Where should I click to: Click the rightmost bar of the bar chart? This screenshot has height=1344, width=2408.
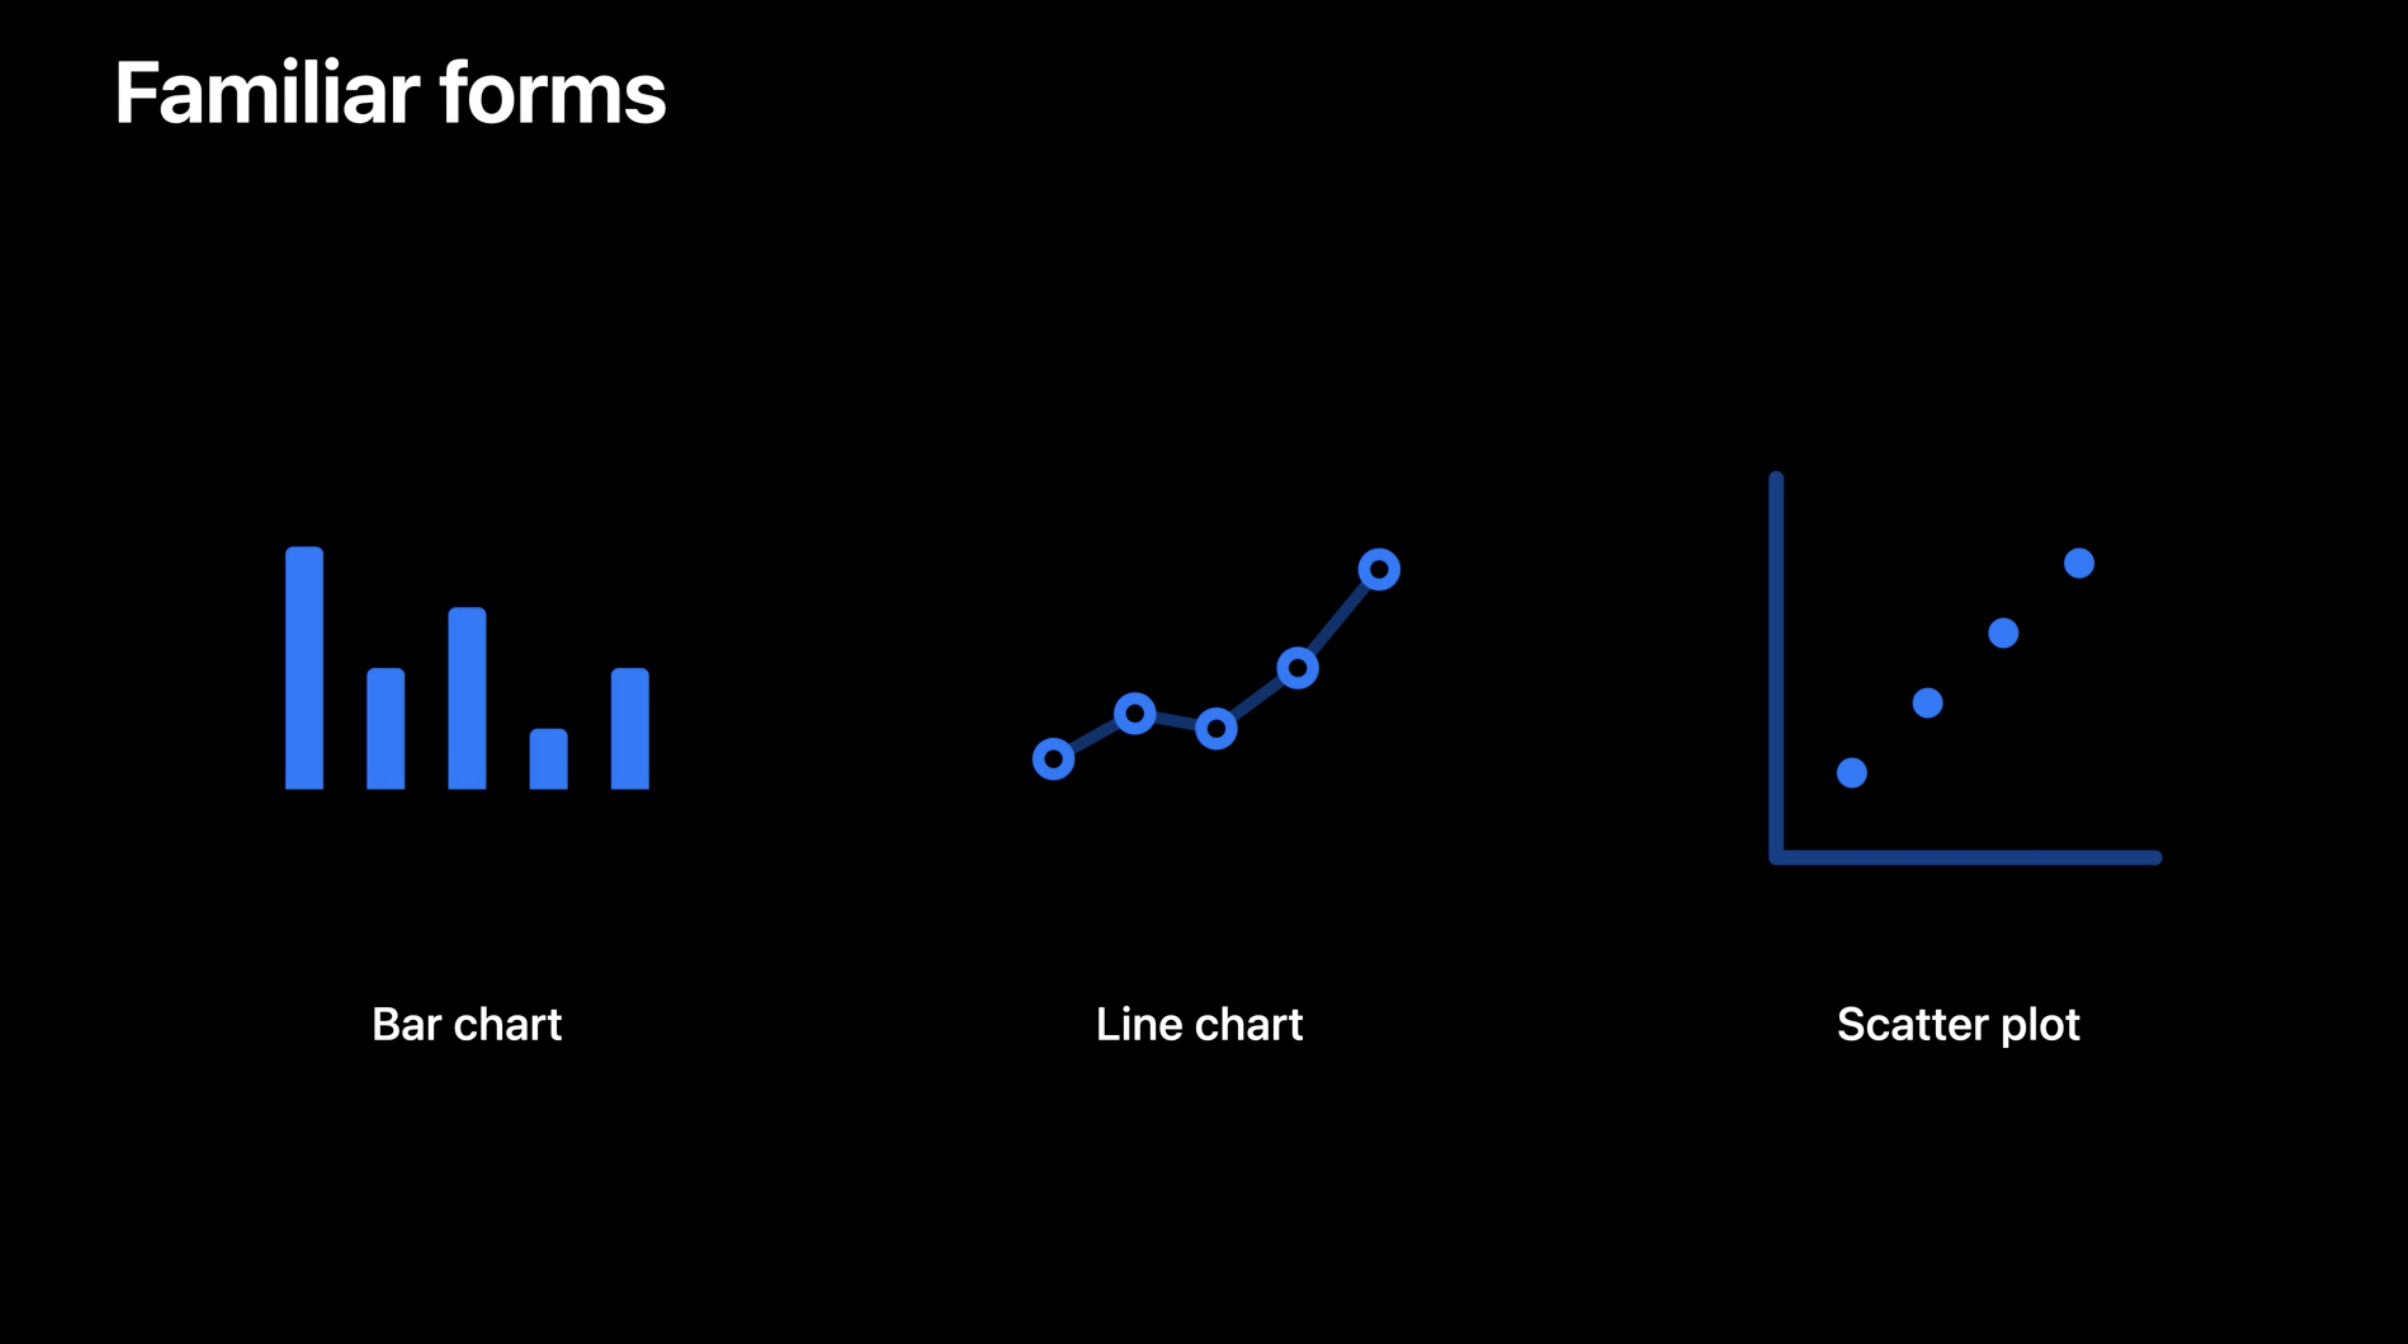[x=630, y=728]
